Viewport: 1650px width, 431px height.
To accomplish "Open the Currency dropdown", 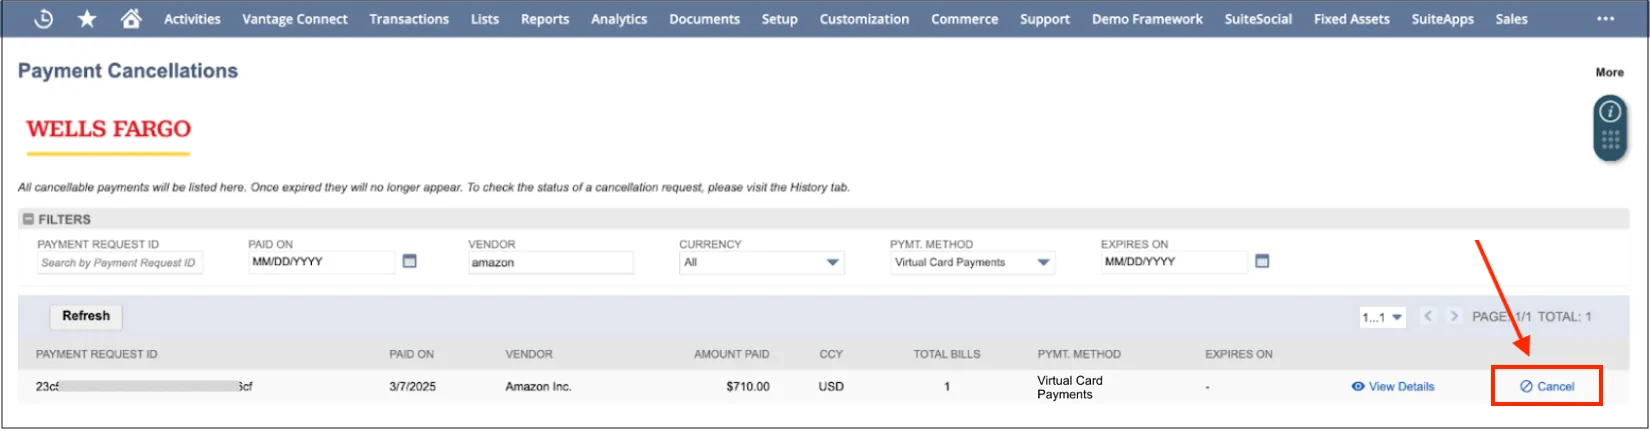I will (761, 262).
